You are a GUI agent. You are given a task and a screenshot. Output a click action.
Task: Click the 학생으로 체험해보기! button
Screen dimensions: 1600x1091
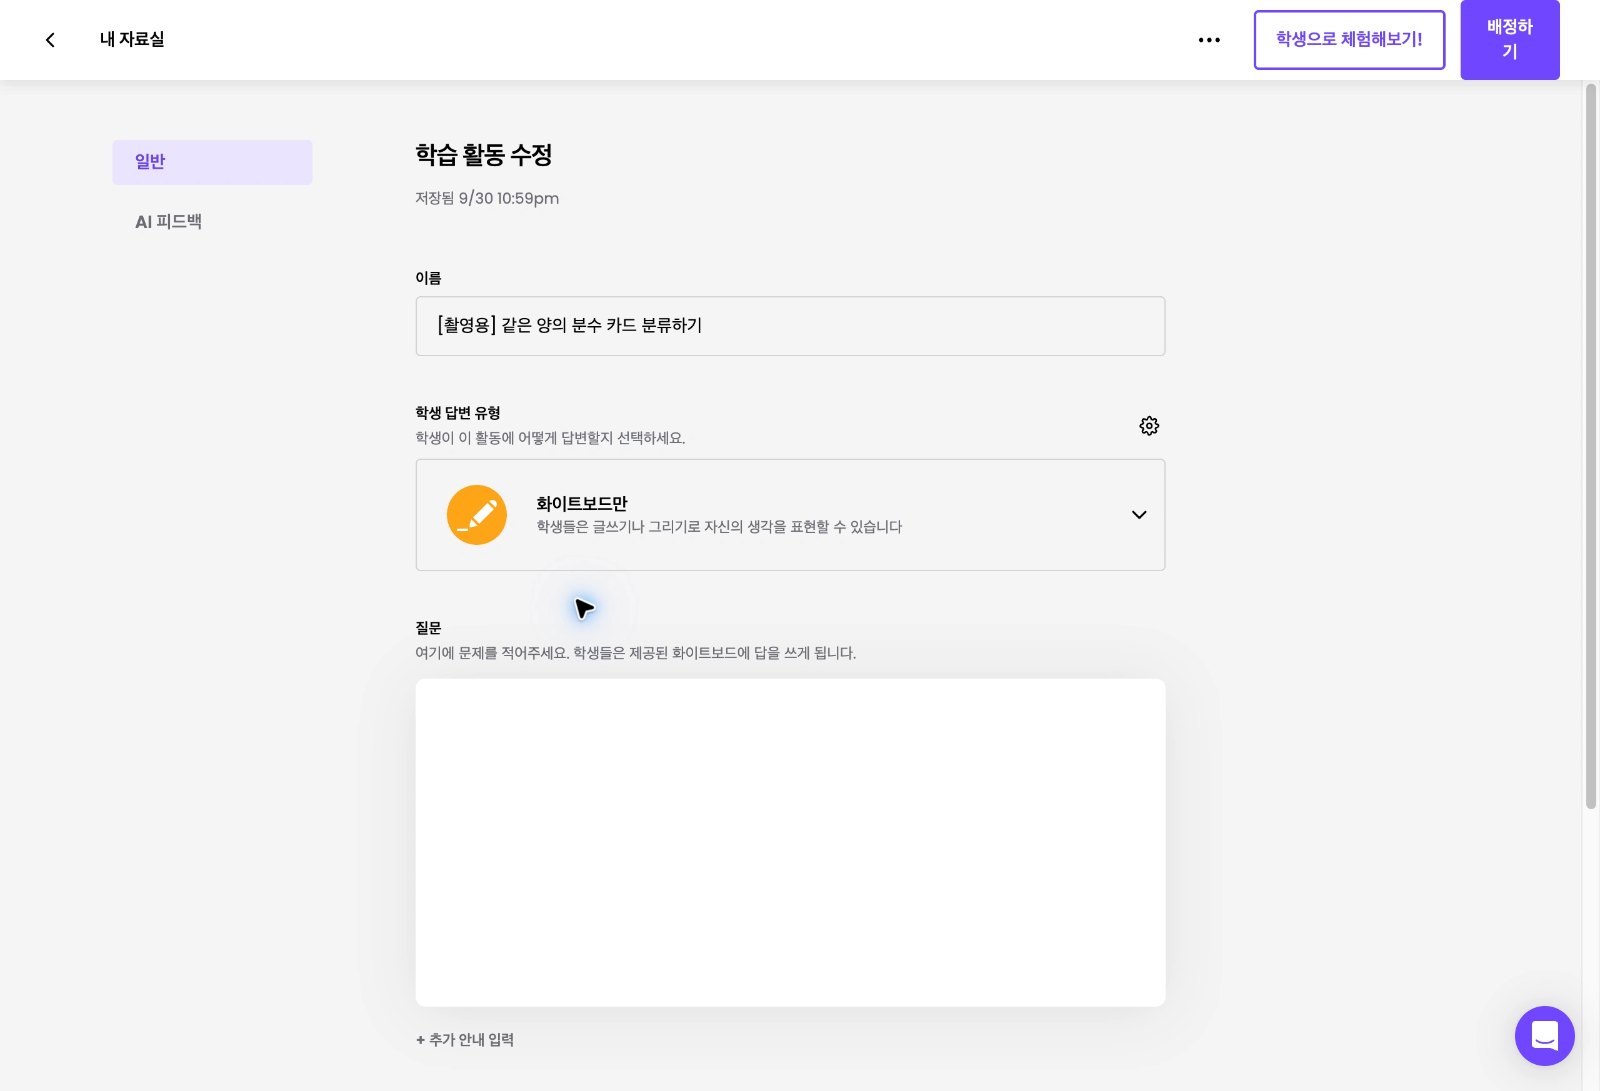click(x=1349, y=40)
